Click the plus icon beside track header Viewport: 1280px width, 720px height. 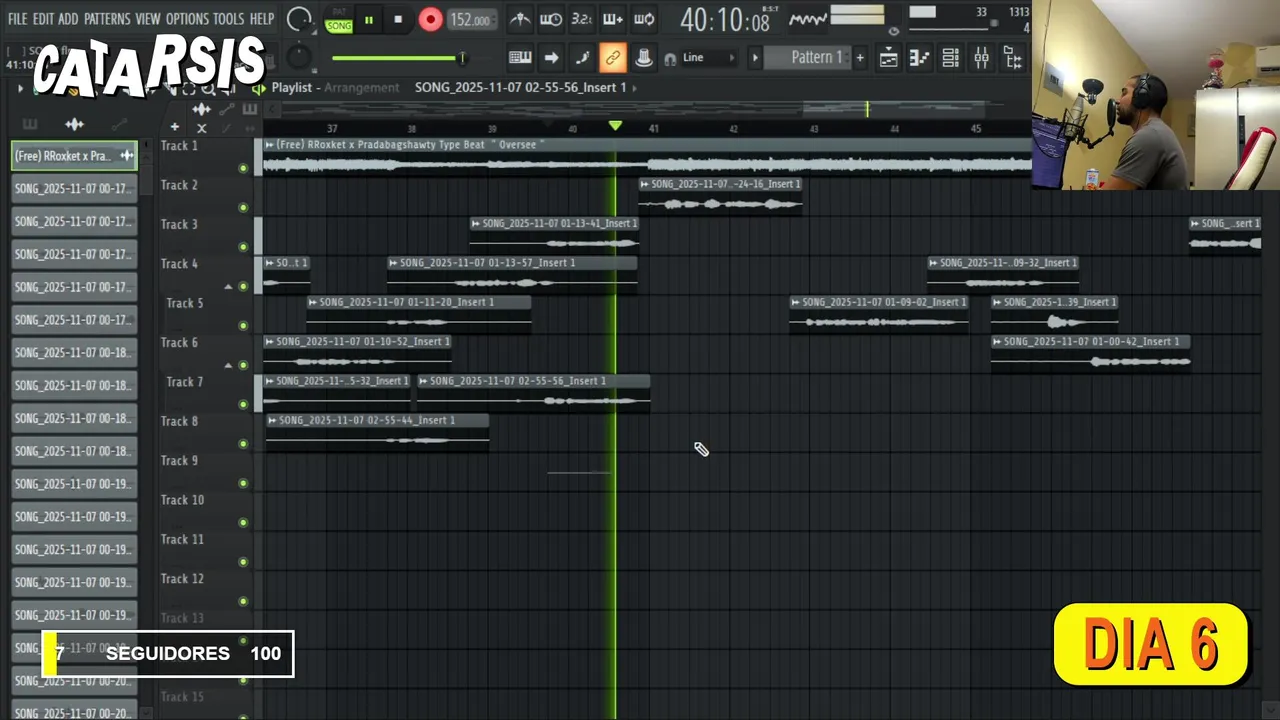pyautogui.click(x=174, y=127)
